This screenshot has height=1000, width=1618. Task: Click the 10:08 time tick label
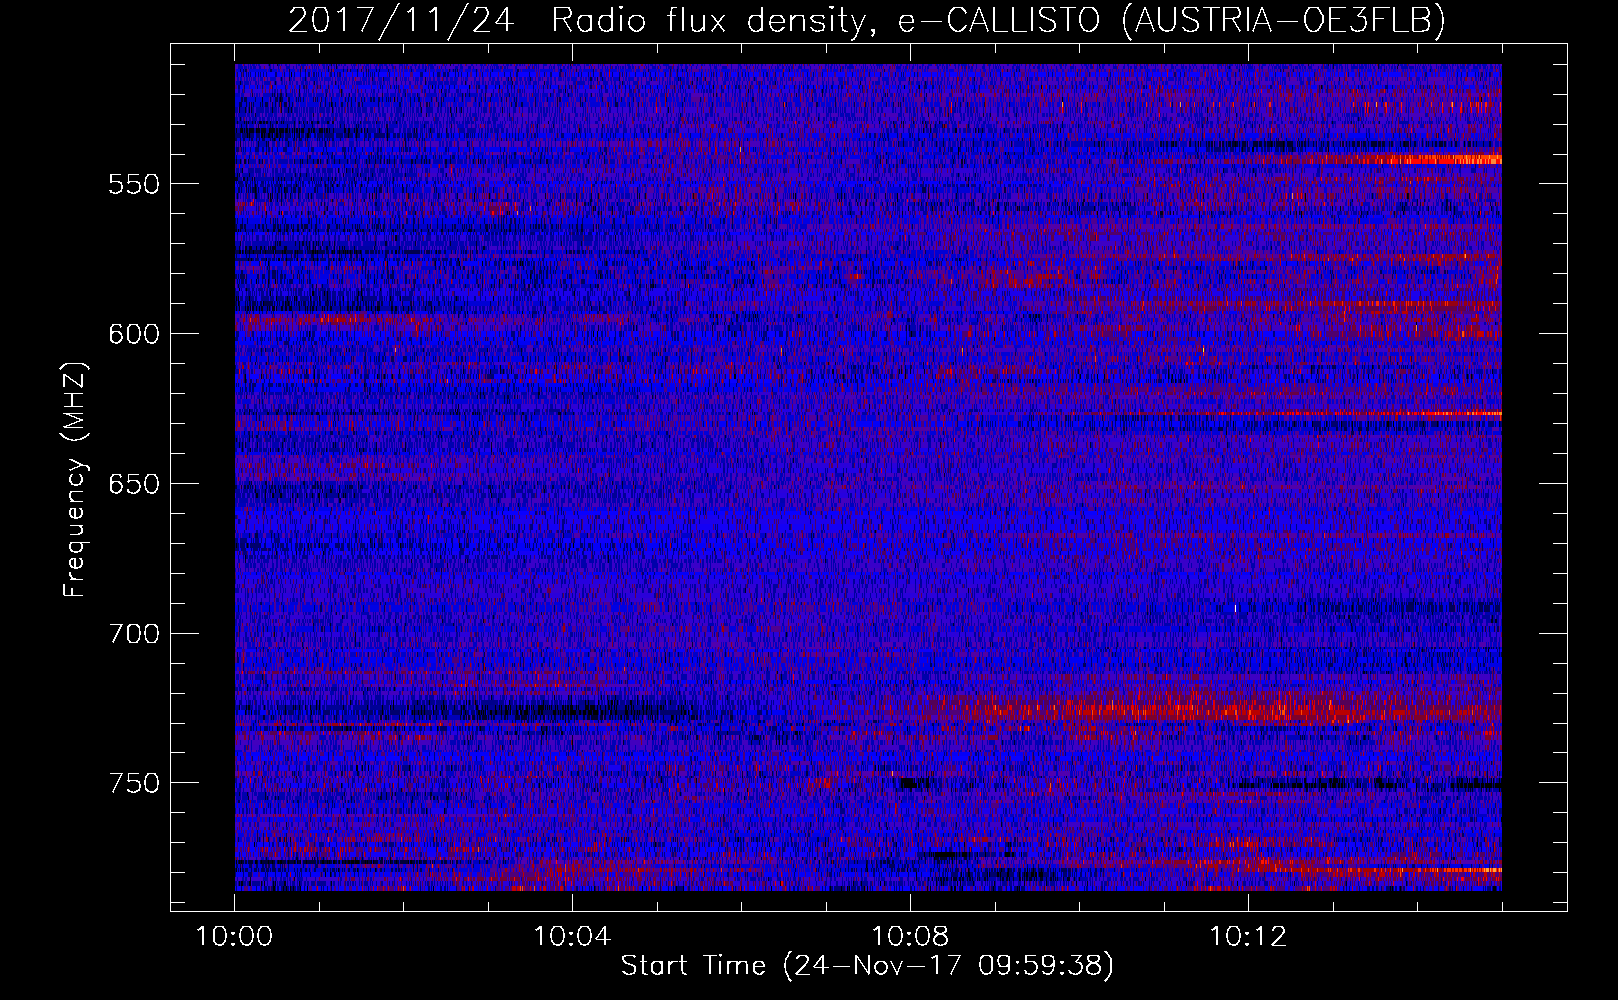click(x=910, y=937)
